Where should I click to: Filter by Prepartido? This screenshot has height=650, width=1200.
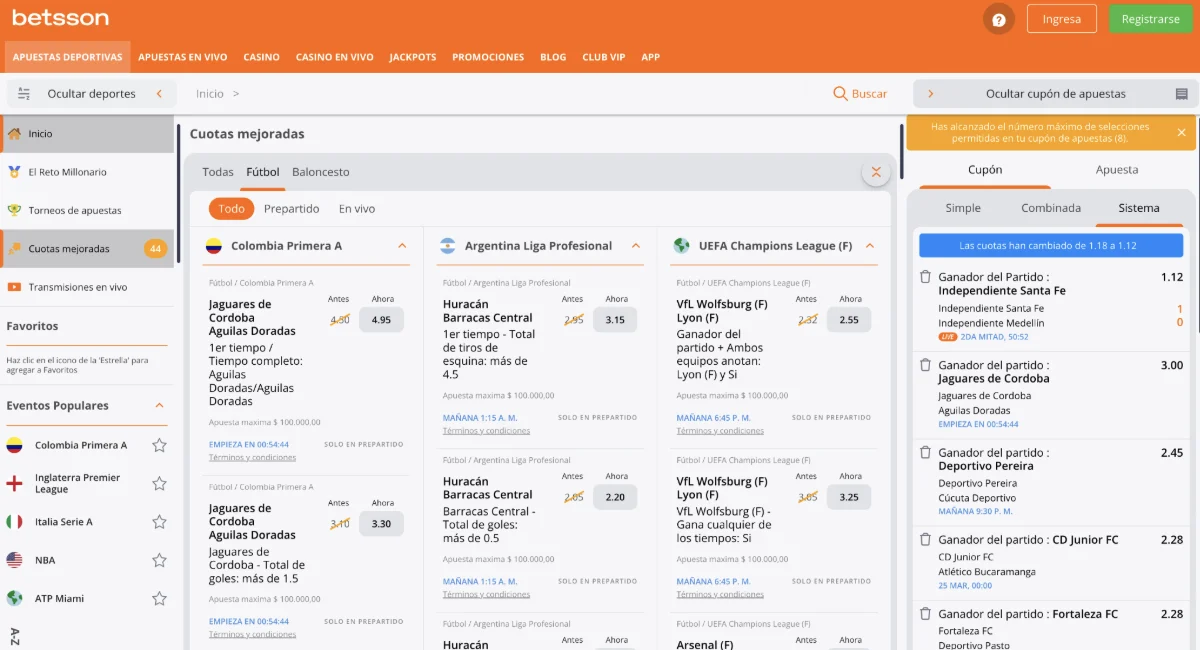(x=292, y=209)
